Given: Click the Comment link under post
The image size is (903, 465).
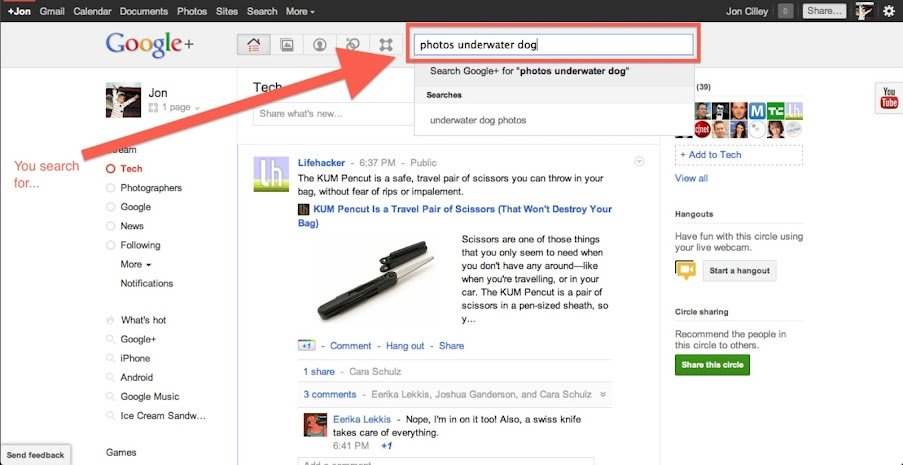Looking at the screenshot, I should coord(351,346).
